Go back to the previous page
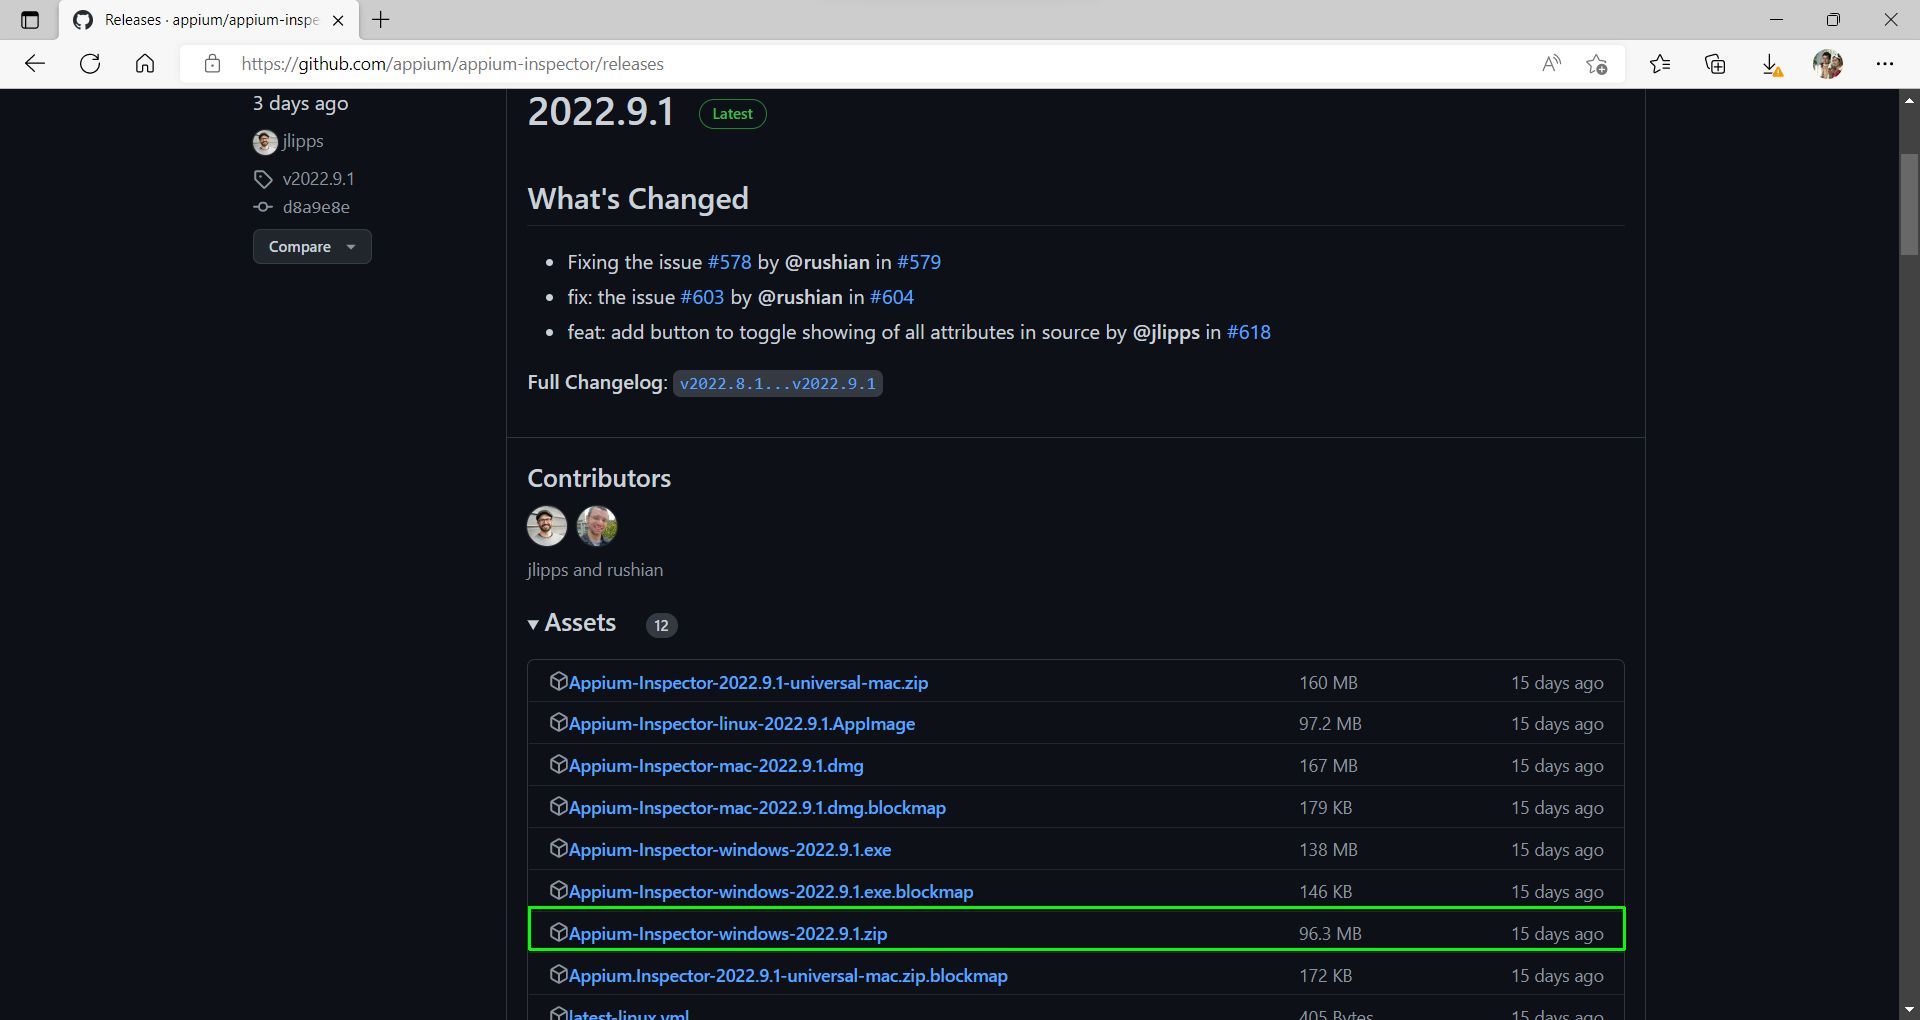1920x1020 pixels. coord(35,64)
